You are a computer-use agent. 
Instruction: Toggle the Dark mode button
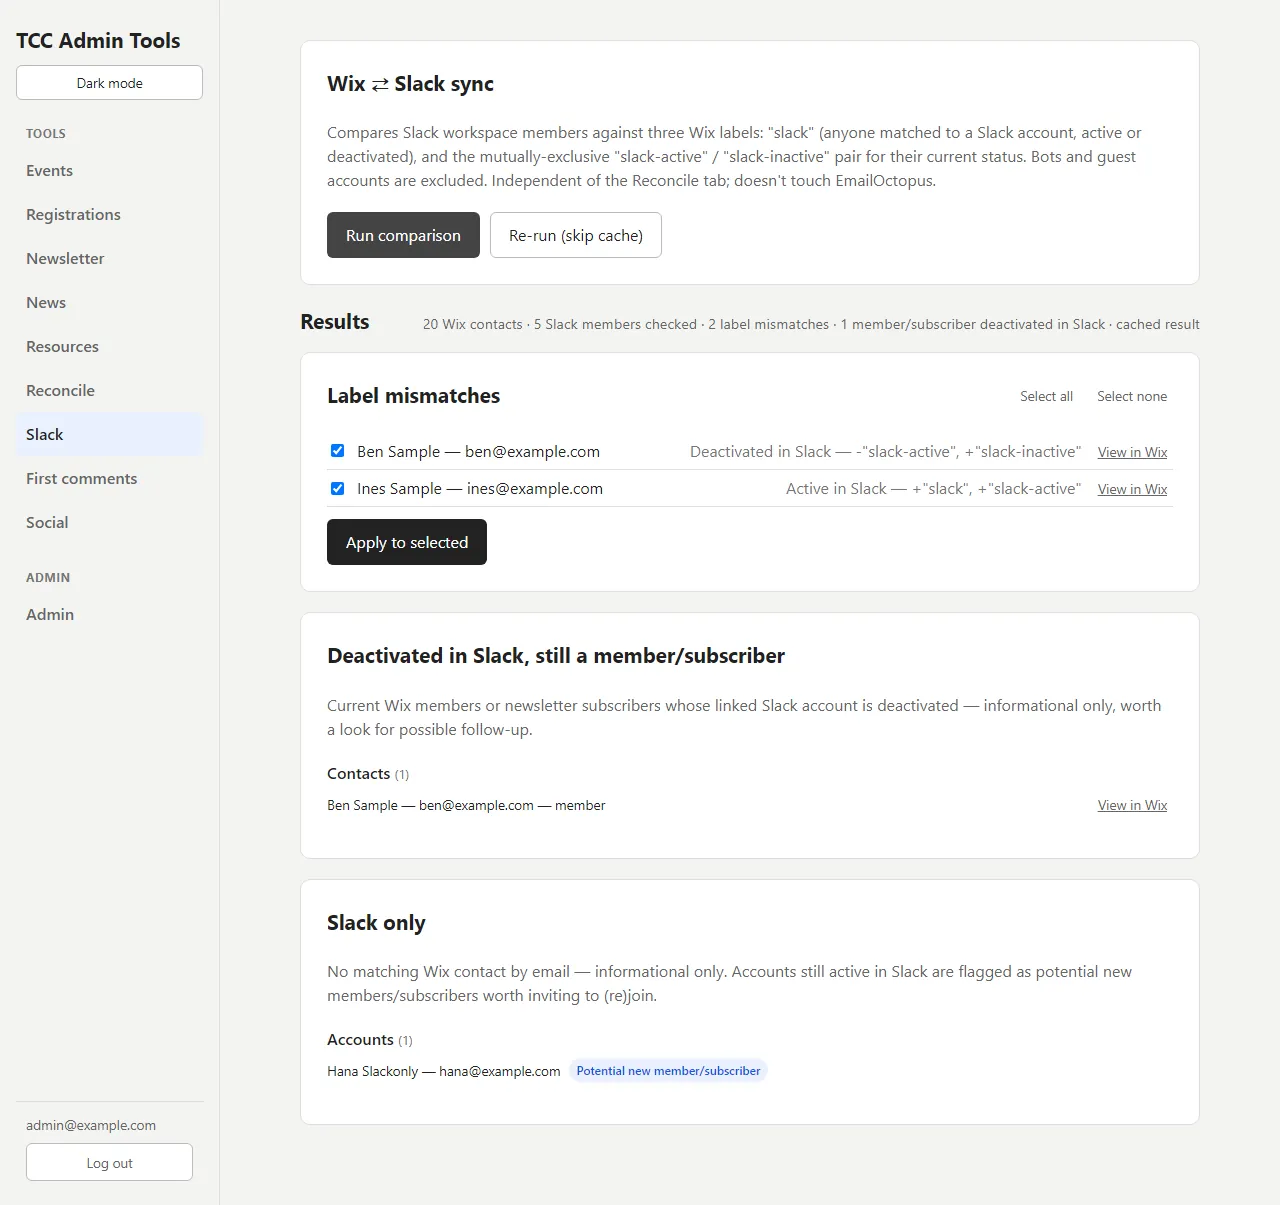point(109,83)
